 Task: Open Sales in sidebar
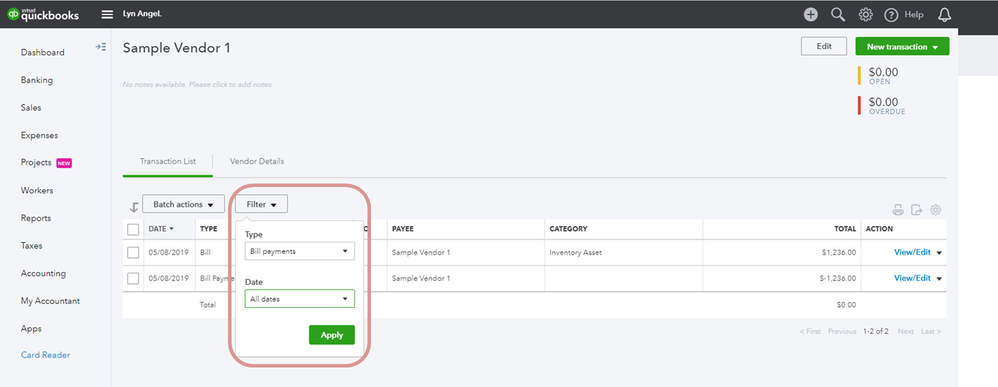pyautogui.click(x=31, y=108)
